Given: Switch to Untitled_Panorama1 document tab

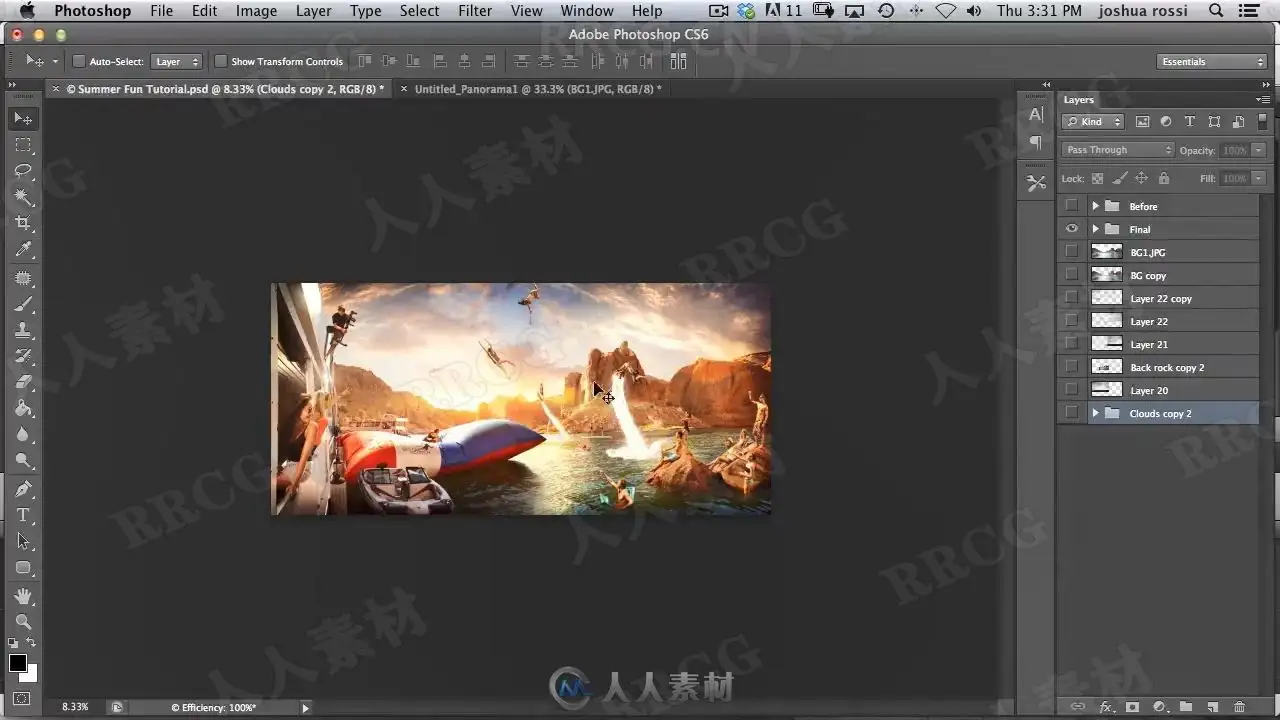Looking at the screenshot, I should [536, 89].
